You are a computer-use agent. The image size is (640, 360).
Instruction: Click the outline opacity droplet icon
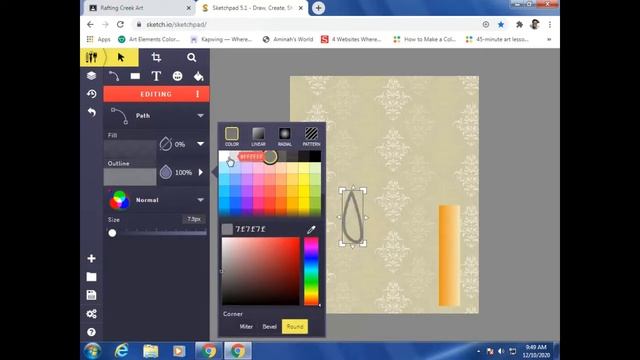click(166, 172)
